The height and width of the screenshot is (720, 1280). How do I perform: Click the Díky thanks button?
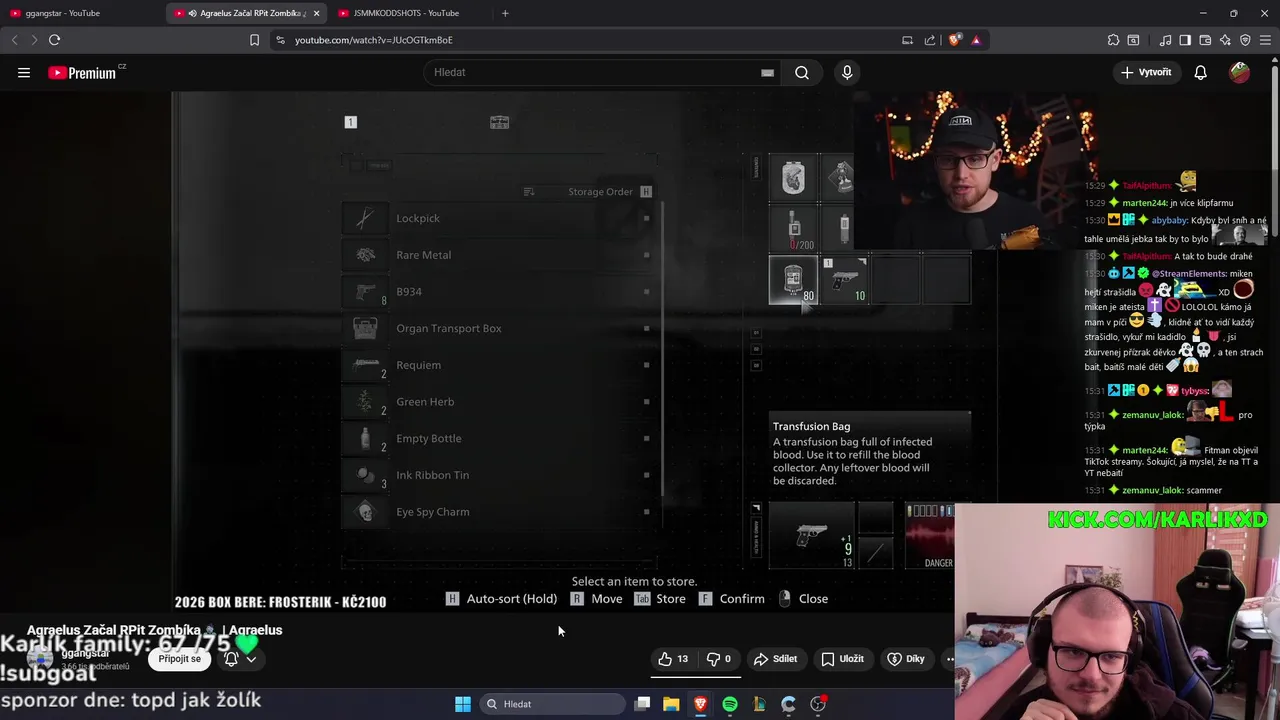tap(906, 659)
